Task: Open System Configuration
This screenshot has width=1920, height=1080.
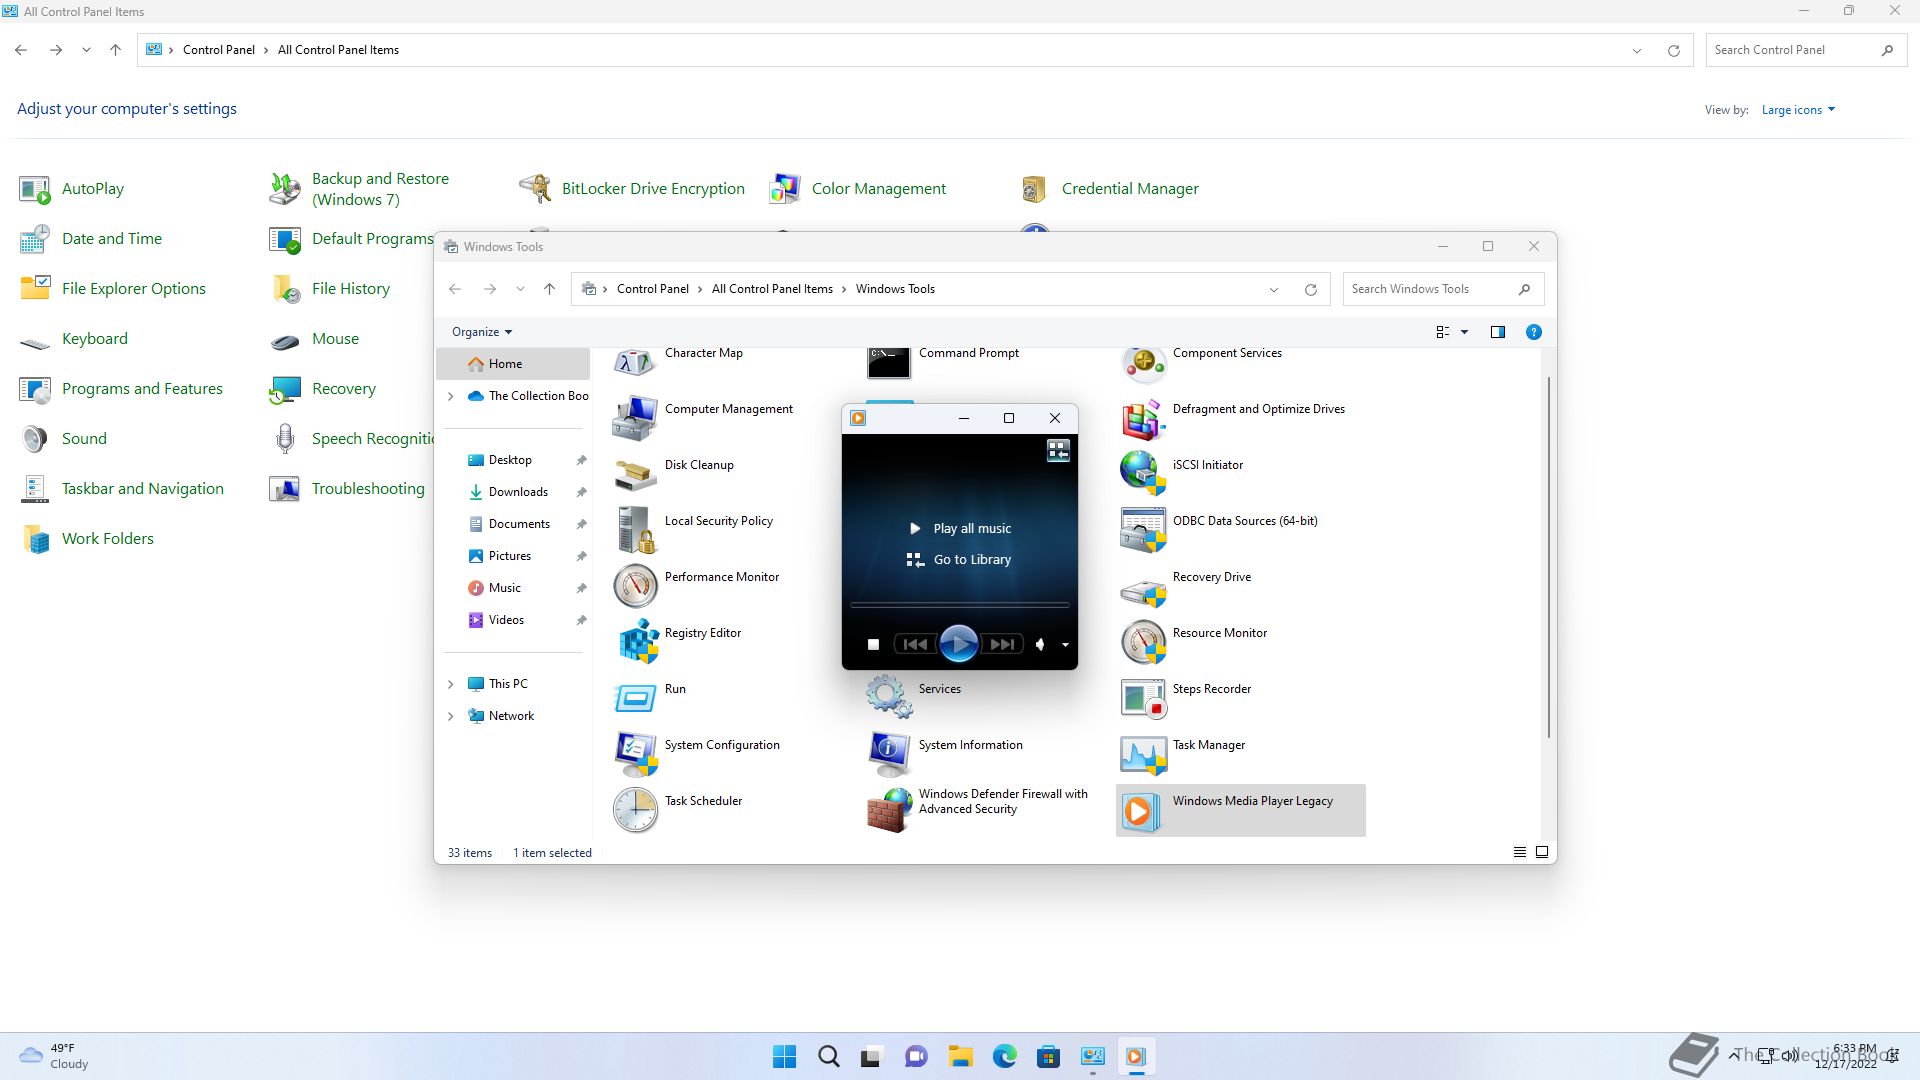Action: click(696, 753)
